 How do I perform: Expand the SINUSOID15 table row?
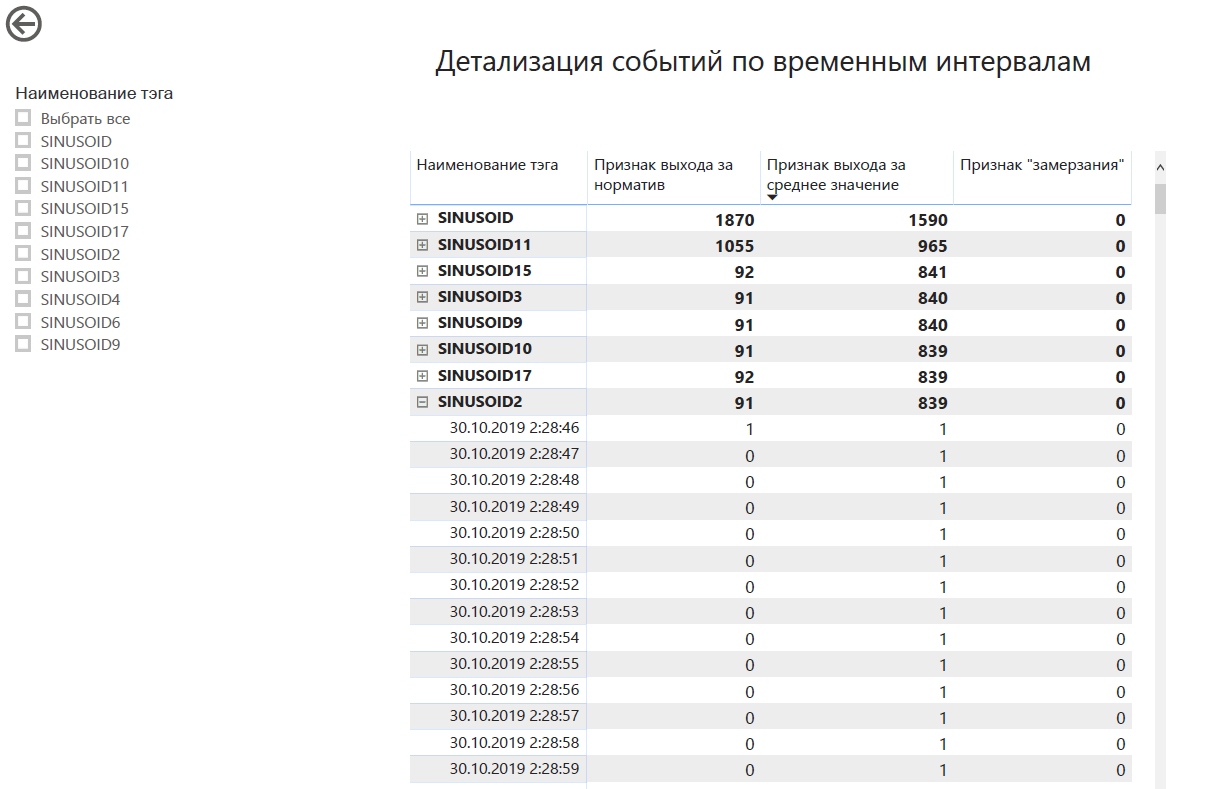(x=422, y=271)
